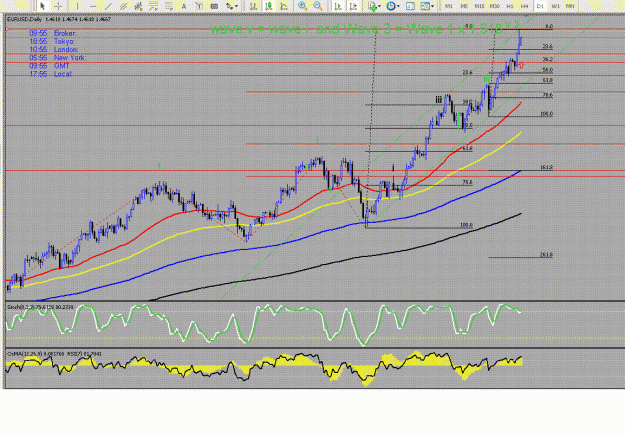The width and height of the screenshot is (625, 437).
Task: Expand the Templates dropdown arrow
Action: click(x=432, y=6)
